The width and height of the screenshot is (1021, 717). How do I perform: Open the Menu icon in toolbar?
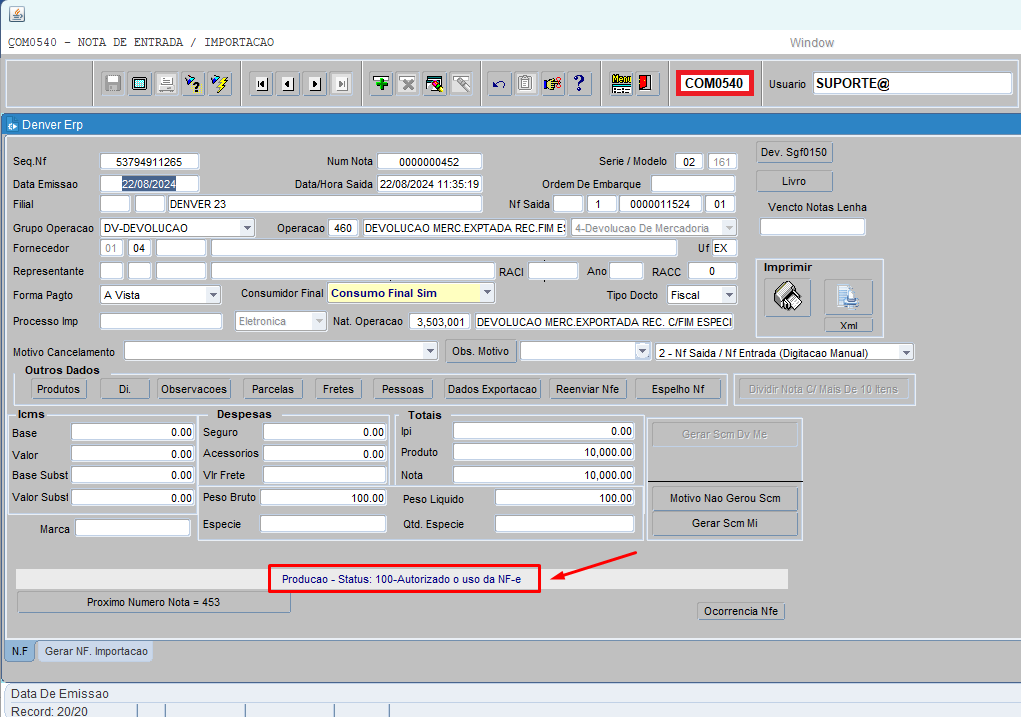click(621, 83)
